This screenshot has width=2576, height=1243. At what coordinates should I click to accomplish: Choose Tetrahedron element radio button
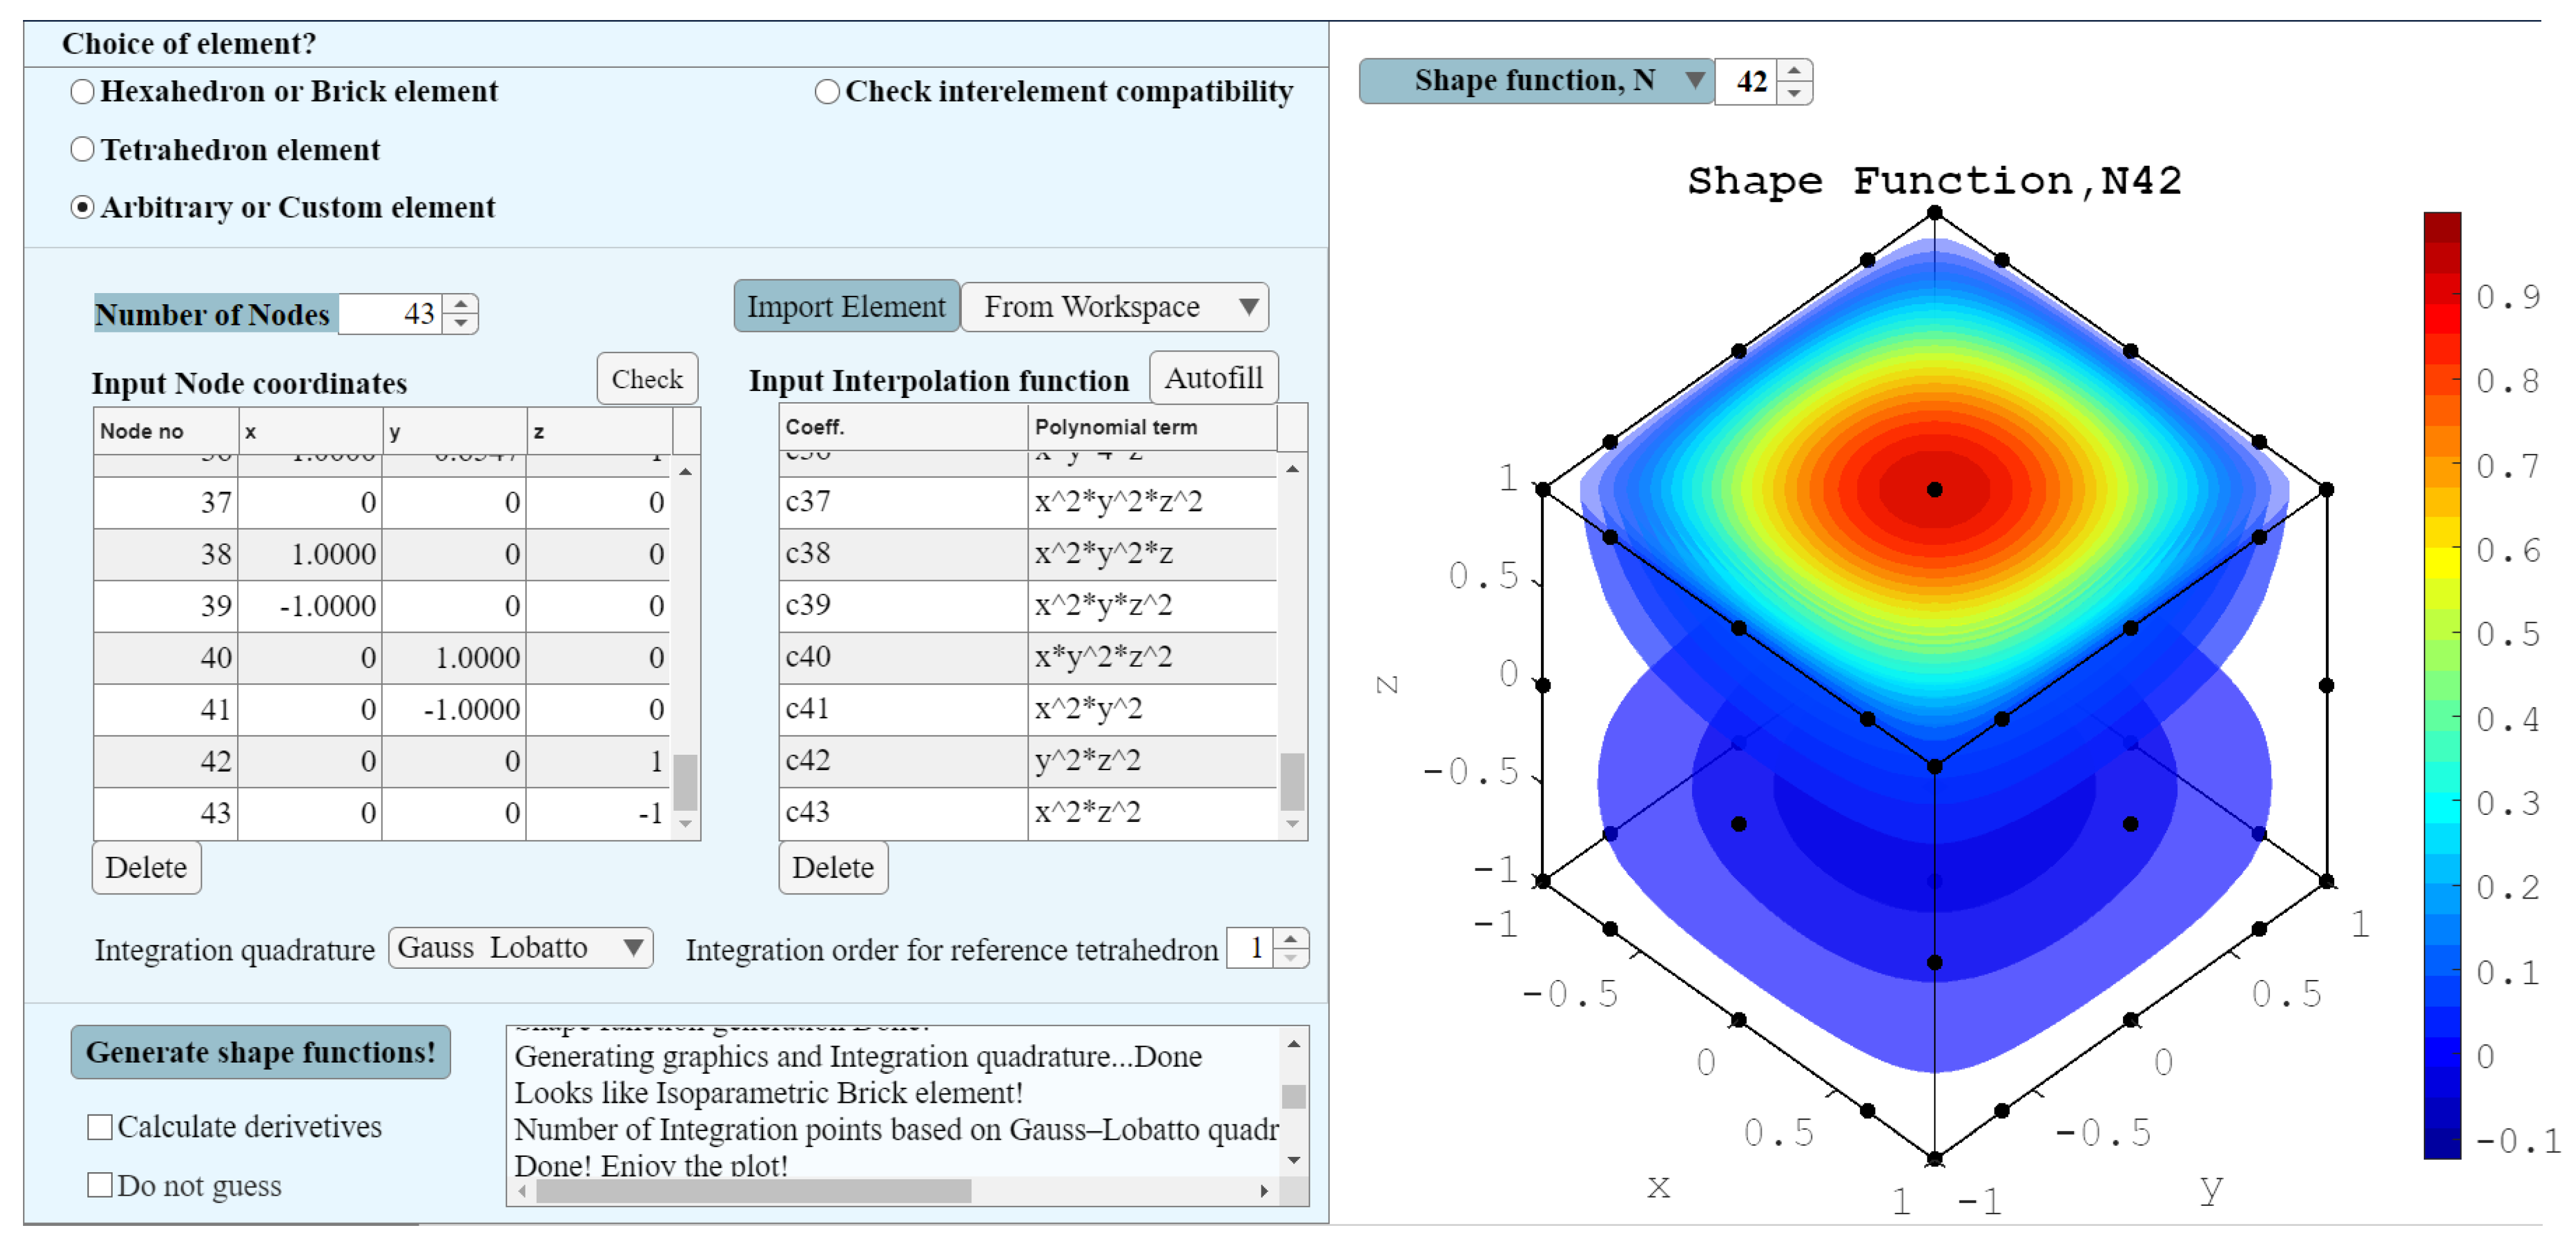pos(83,150)
